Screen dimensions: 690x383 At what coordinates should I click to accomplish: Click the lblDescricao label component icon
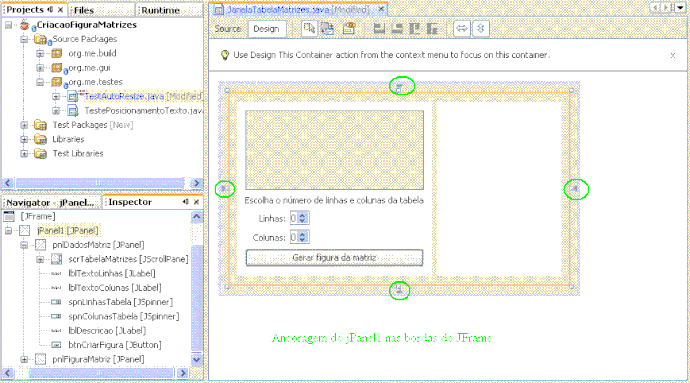pyautogui.click(x=56, y=331)
